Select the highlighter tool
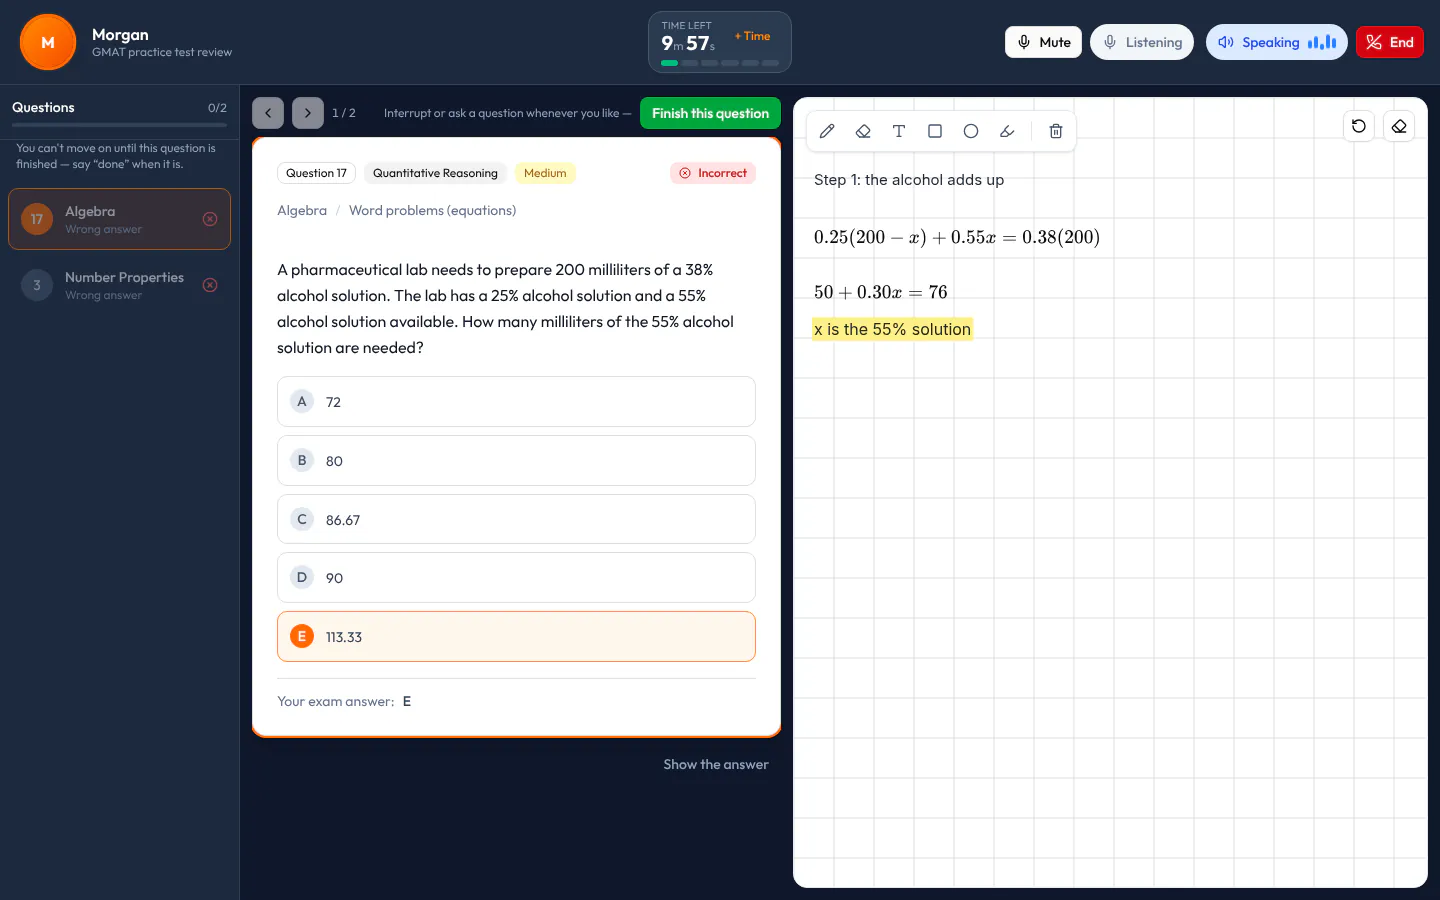Screen dimensions: 1440x900 [x=1007, y=131]
